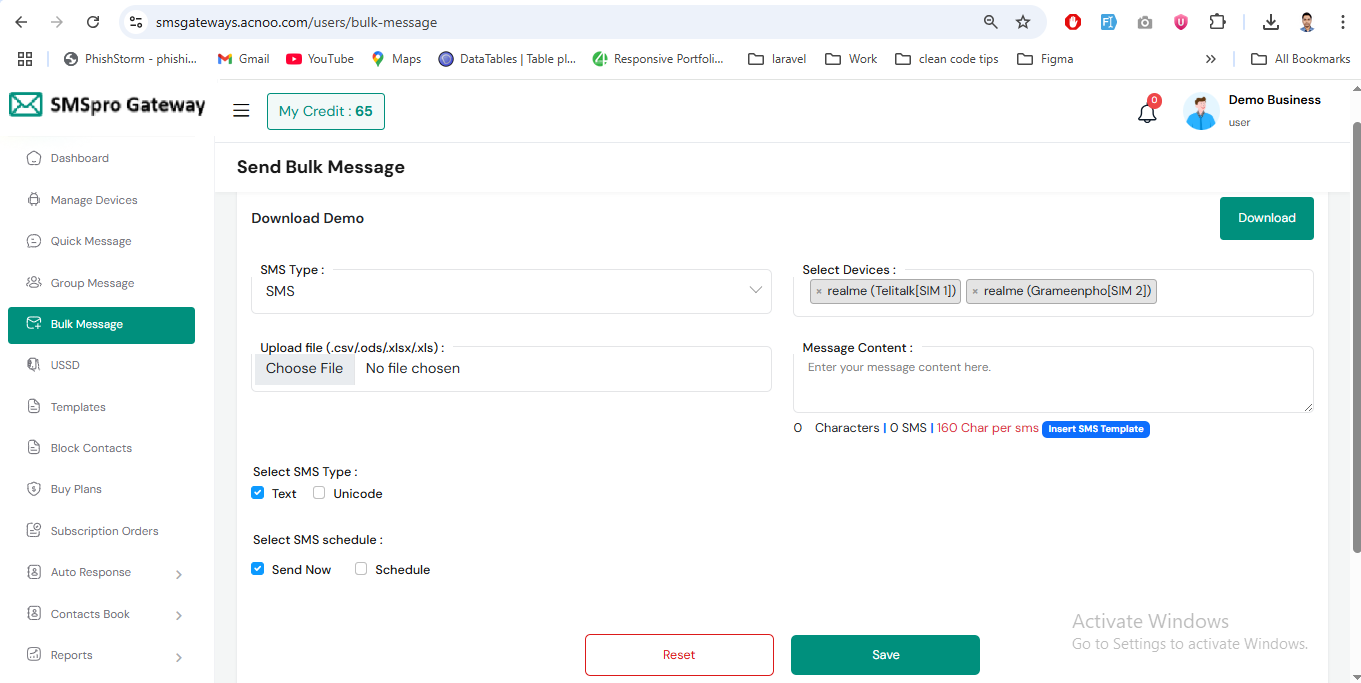Uncheck the Text SMS type checkbox
This screenshot has height=683, width=1361.
tap(258, 493)
